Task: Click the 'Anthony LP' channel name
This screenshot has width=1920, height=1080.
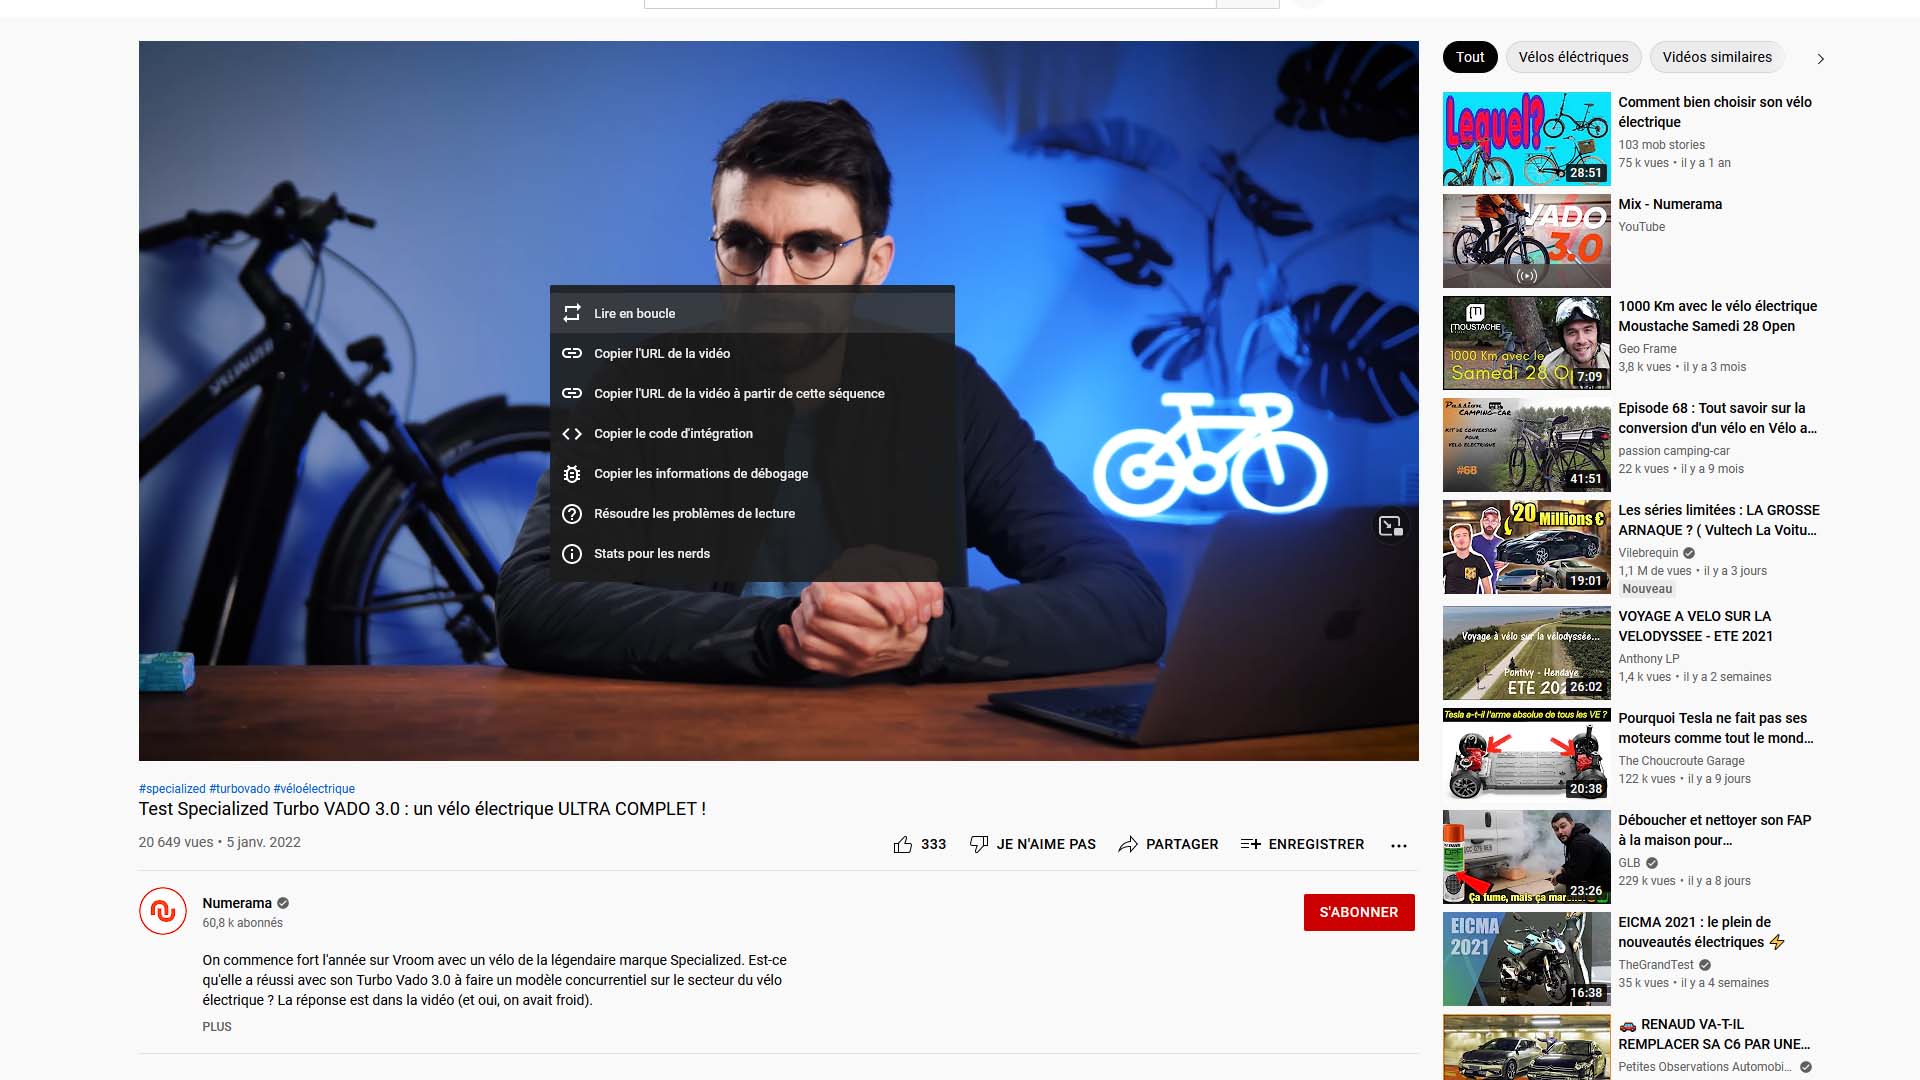Action: [x=1648, y=659]
